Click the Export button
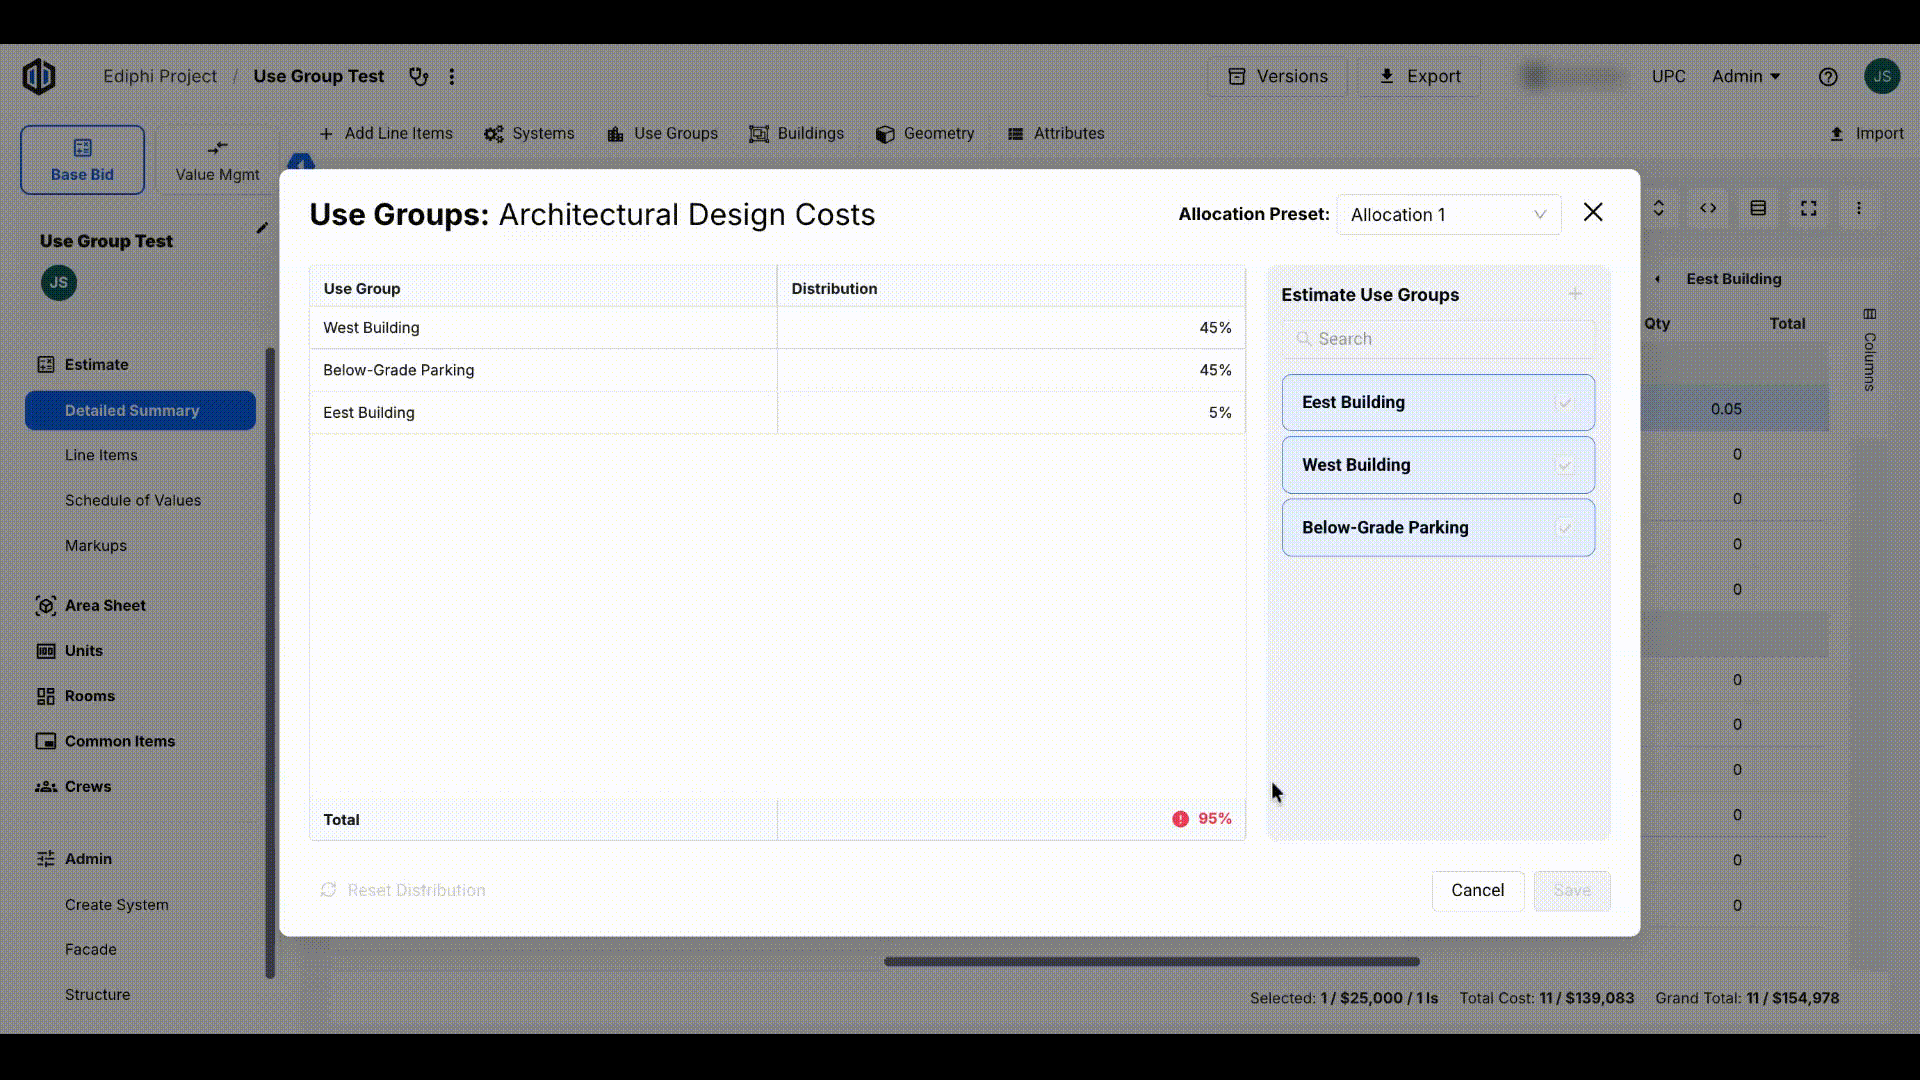The image size is (1920, 1080). pyautogui.click(x=1419, y=76)
